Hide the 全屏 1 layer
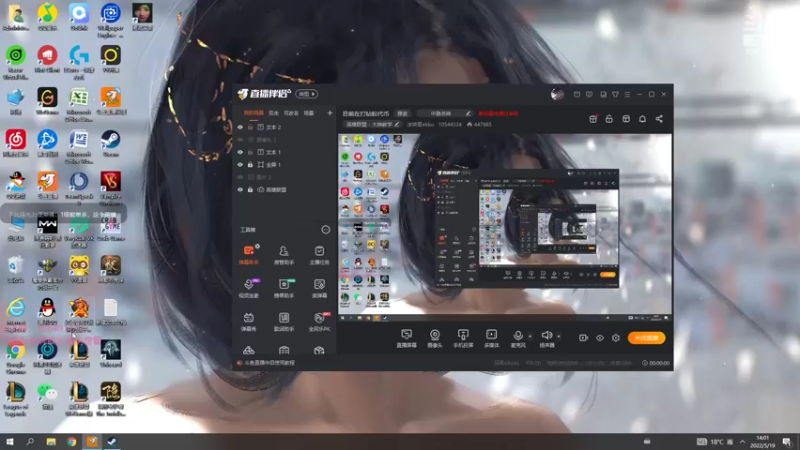Image resolution: width=800 pixels, height=450 pixels. 240,165
